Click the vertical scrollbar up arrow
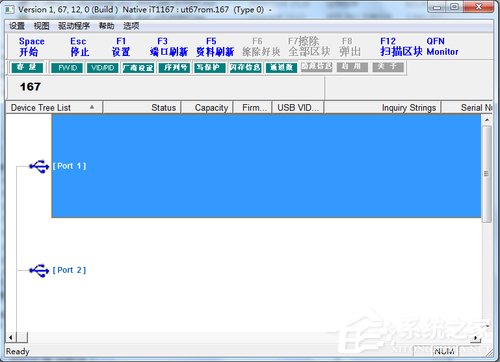Image resolution: width=500 pixels, height=362 pixels. pyautogui.click(x=487, y=120)
